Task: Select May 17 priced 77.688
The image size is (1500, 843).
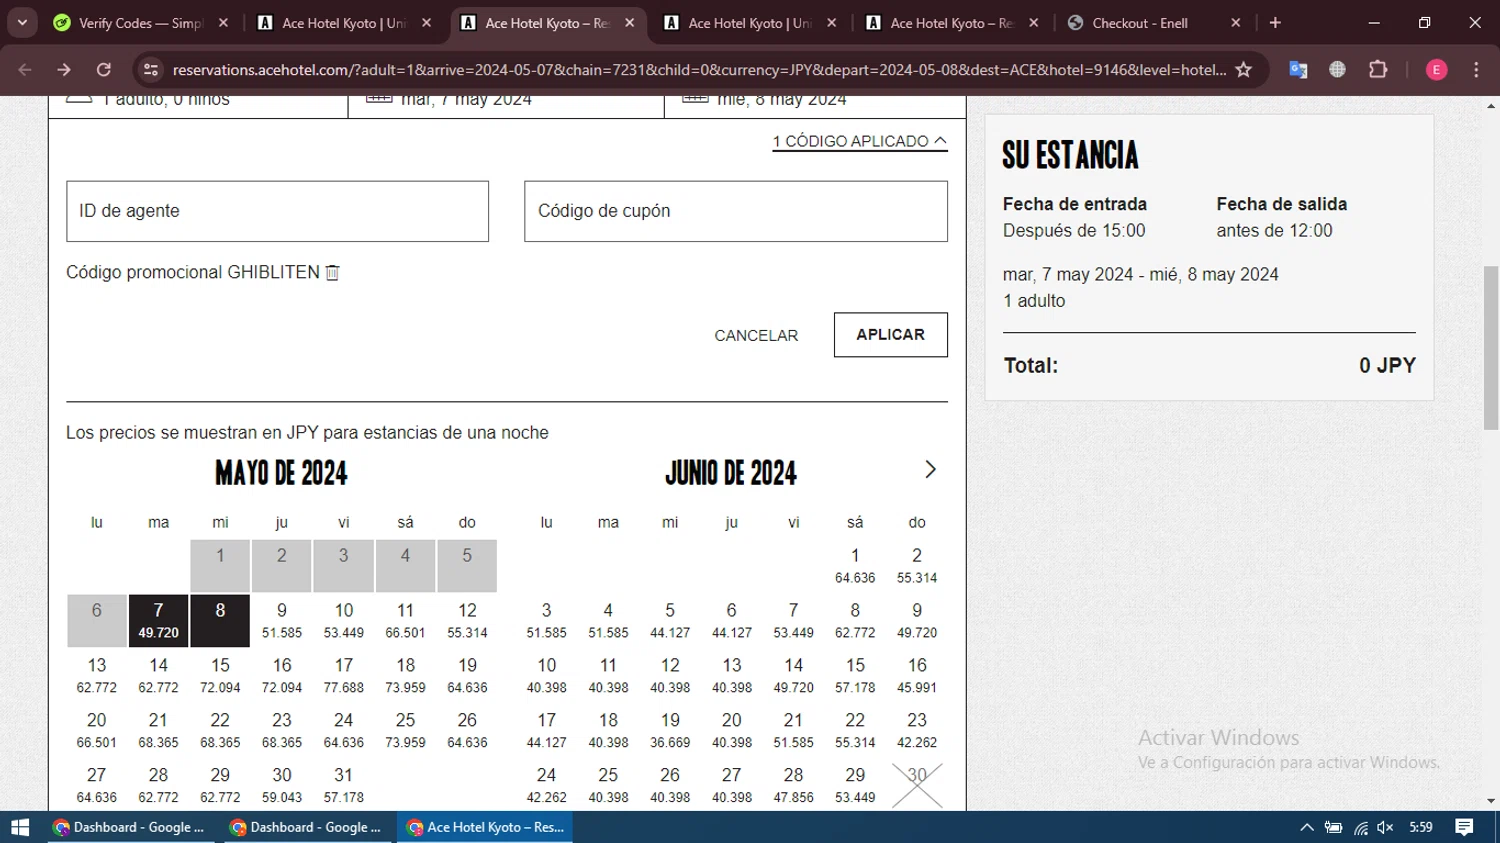Action: tap(344, 676)
